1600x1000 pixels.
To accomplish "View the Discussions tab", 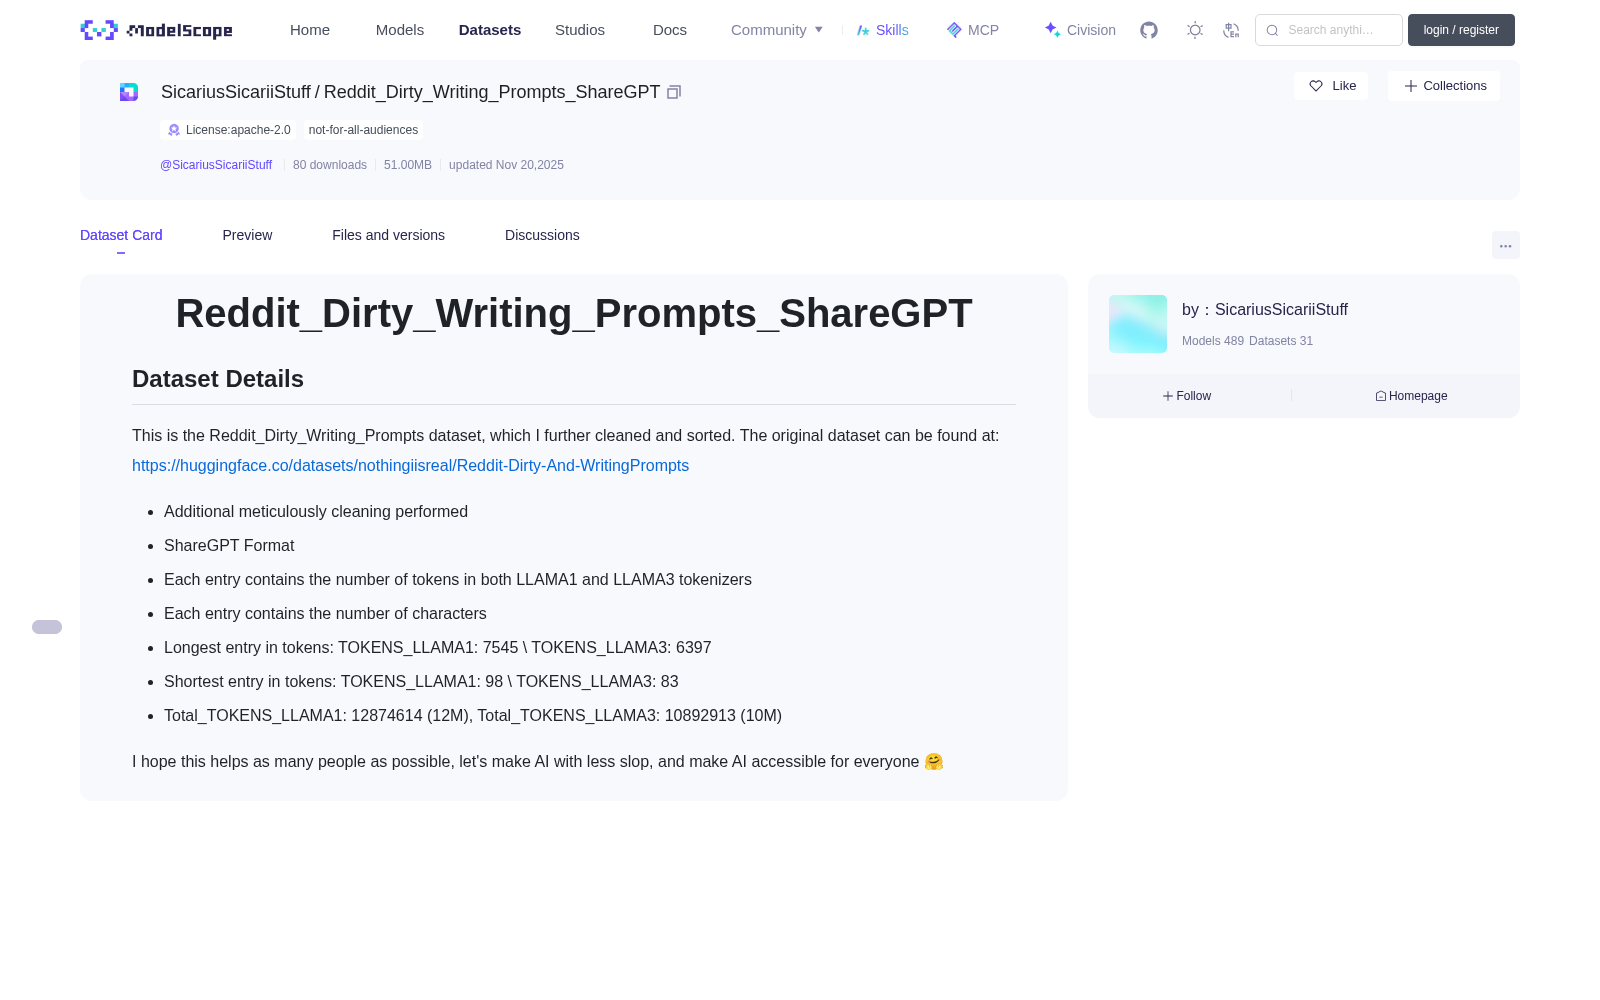I will pyautogui.click(x=542, y=235).
